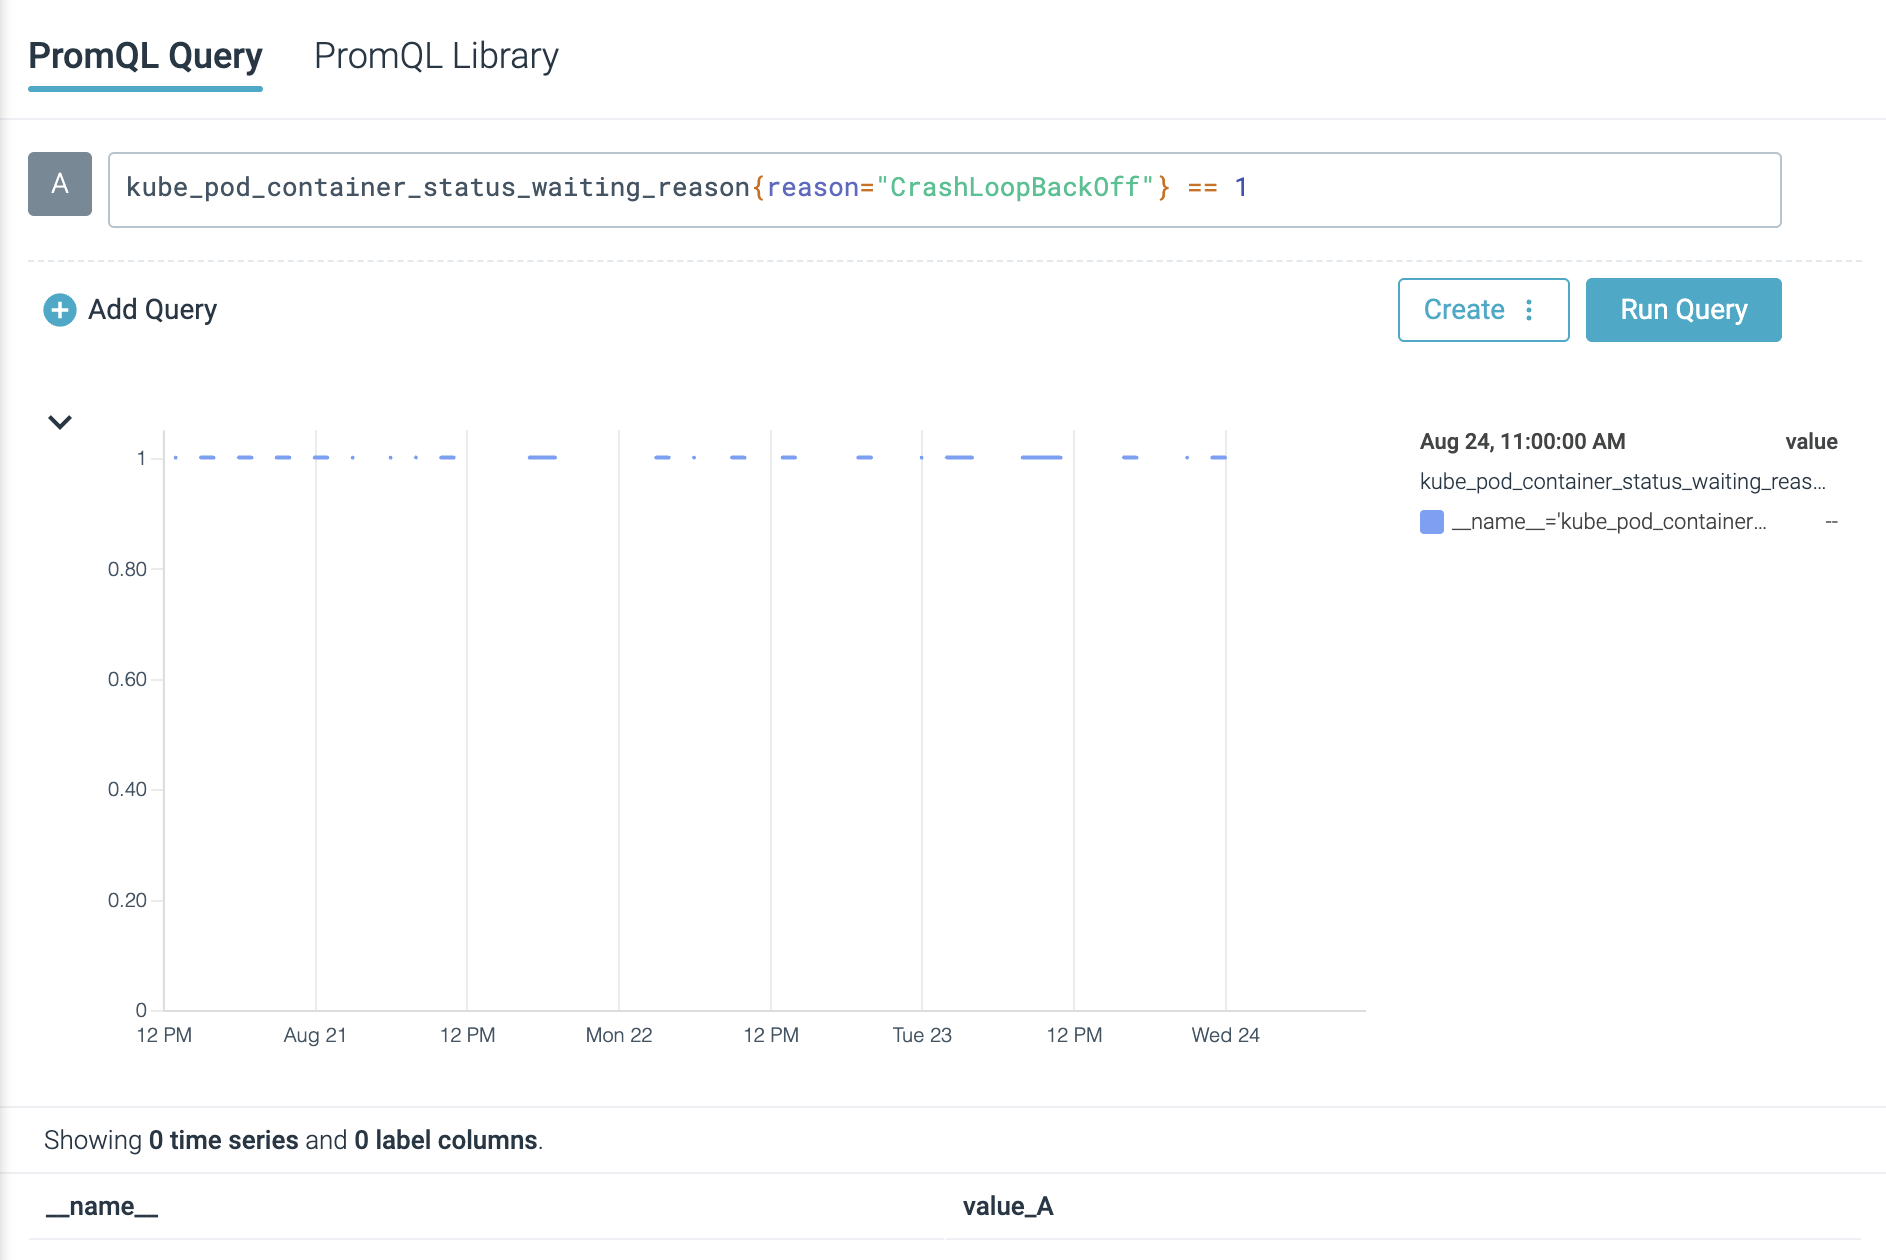Click the kube_pod_container_status_waiting_reas... legend title
The image size is (1886, 1260).
coord(1622,482)
